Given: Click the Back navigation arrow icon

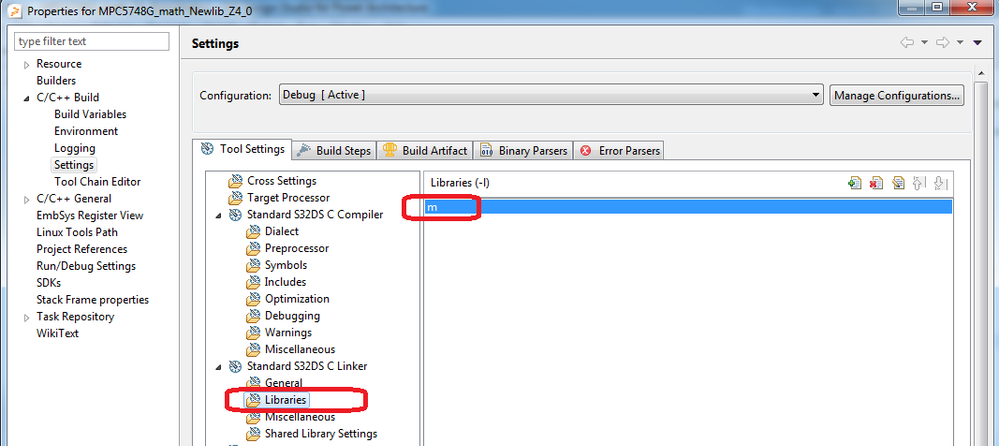Looking at the screenshot, I should 907,43.
